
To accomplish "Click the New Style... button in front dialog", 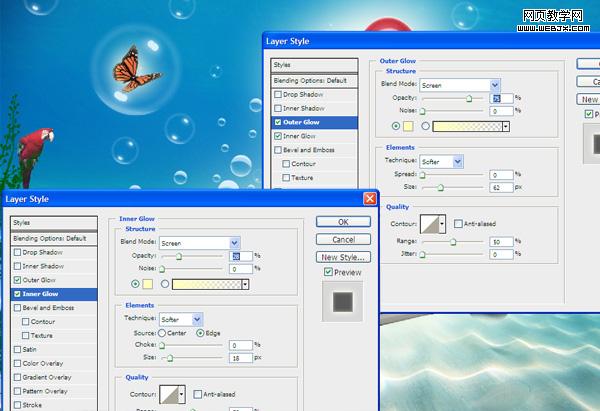I will [x=343, y=257].
